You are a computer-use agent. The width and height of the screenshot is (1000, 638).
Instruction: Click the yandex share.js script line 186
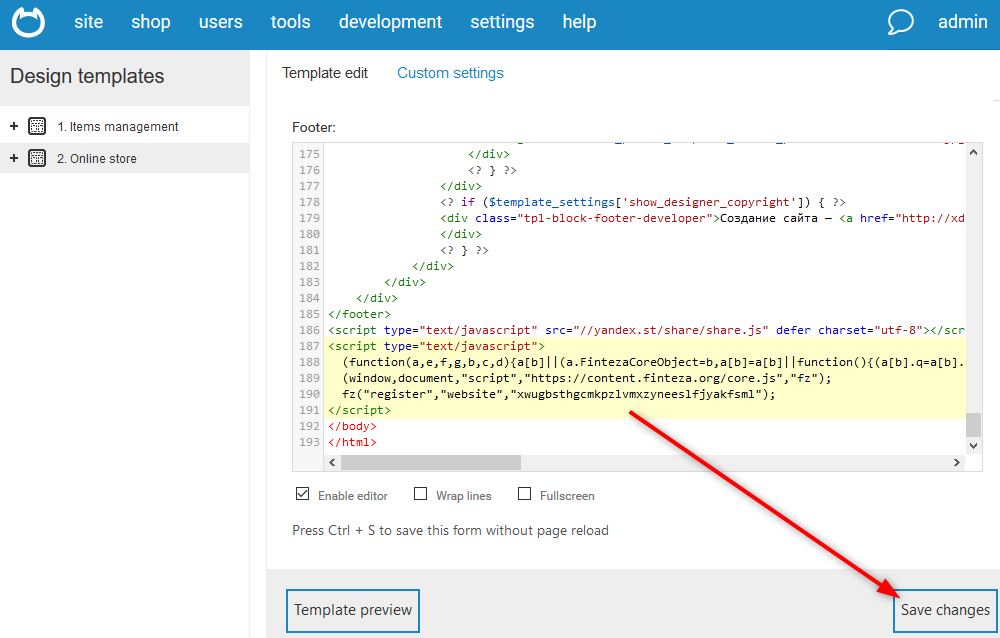pyautogui.click(x=646, y=330)
